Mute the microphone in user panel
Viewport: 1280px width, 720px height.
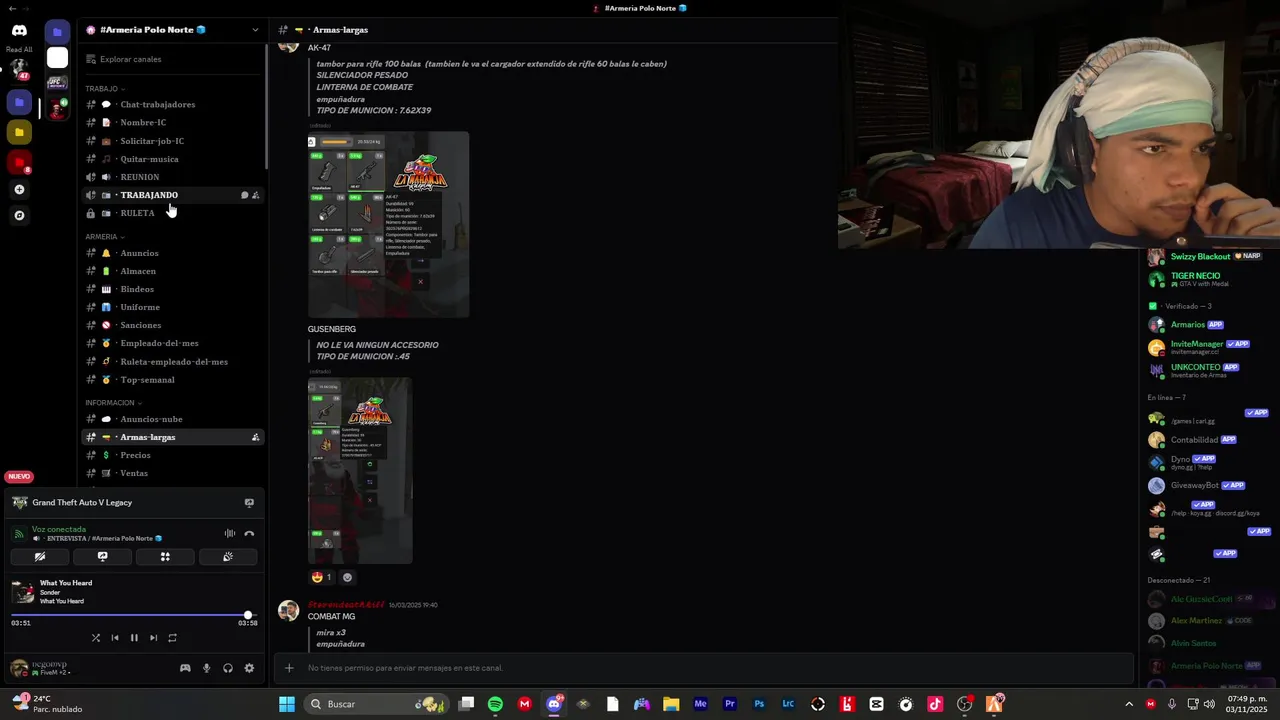point(206,668)
